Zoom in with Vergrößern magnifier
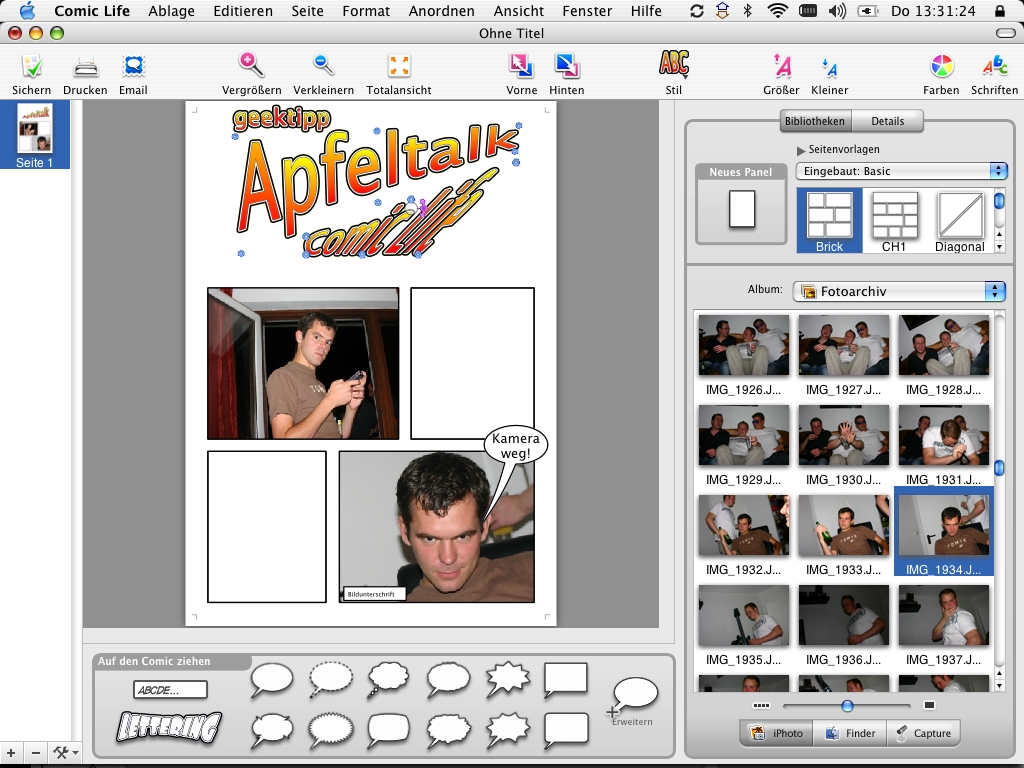1024x768 pixels. (x=251, y=65)
